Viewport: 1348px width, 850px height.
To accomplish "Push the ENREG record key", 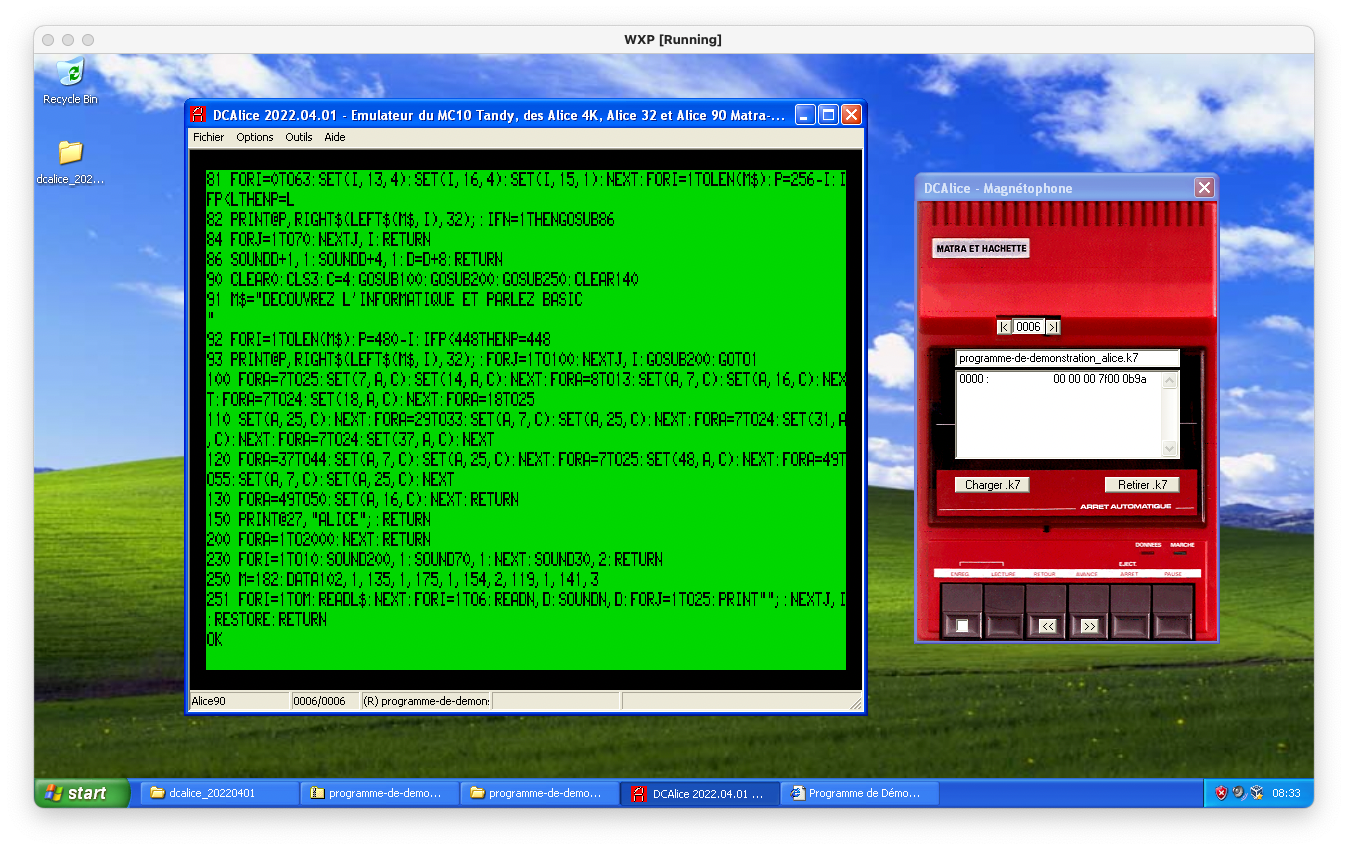I will click(x=962, y=612).
